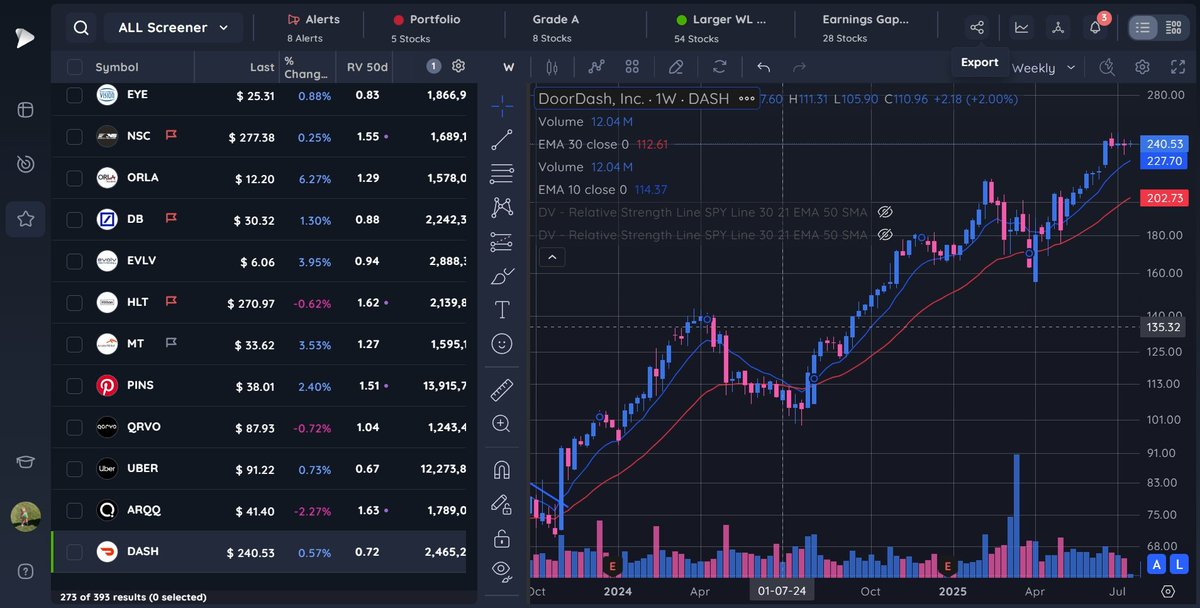Switch to the Alerts tab
Viewport: 1200px width, 608px height.
point(313,28)
